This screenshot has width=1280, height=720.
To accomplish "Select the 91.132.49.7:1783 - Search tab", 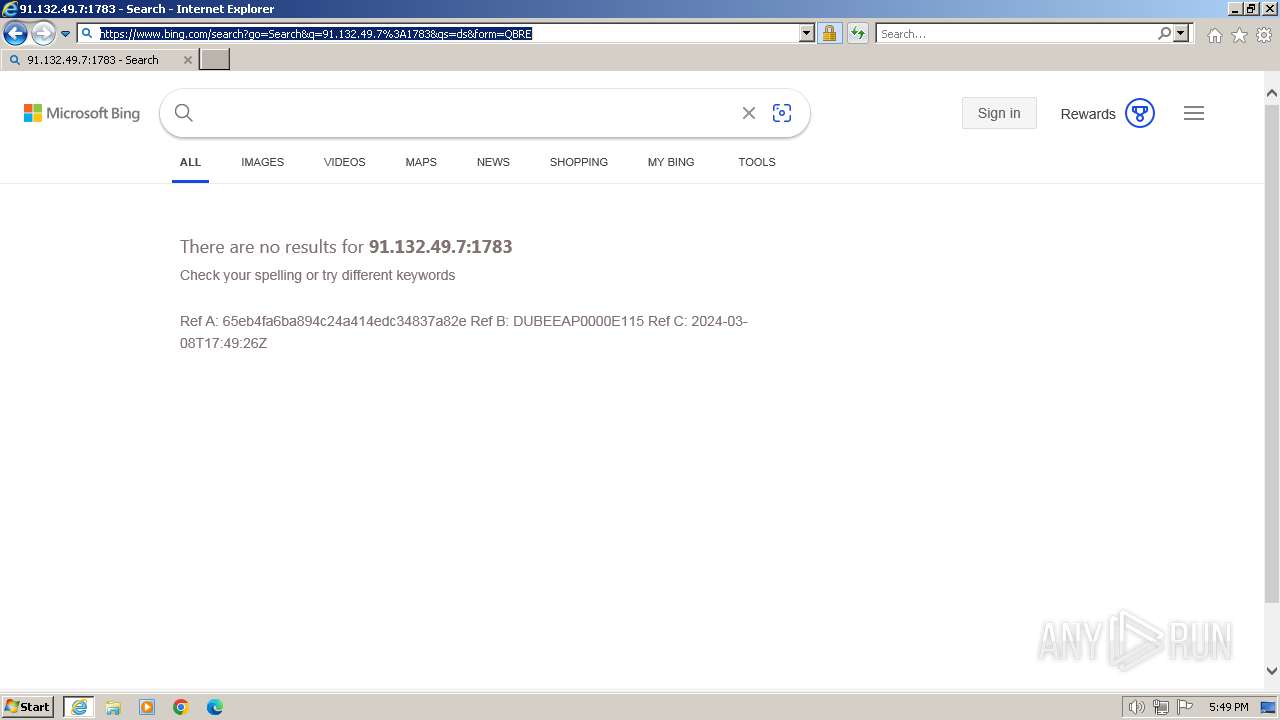I will pyautogui.click(x=99, y=60).
